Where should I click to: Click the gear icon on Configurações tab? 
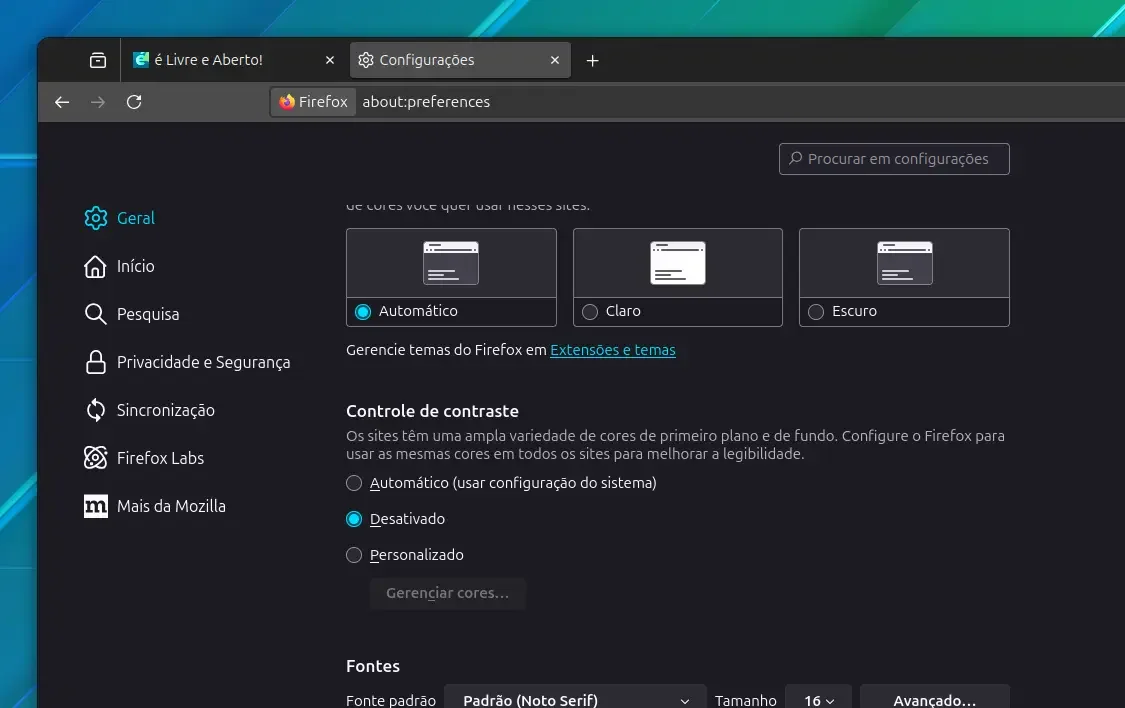click(366, 60)
